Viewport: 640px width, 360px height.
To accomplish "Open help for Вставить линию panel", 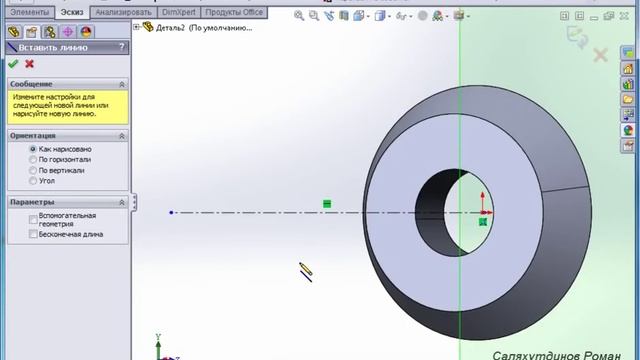I will tap(121, 47).
